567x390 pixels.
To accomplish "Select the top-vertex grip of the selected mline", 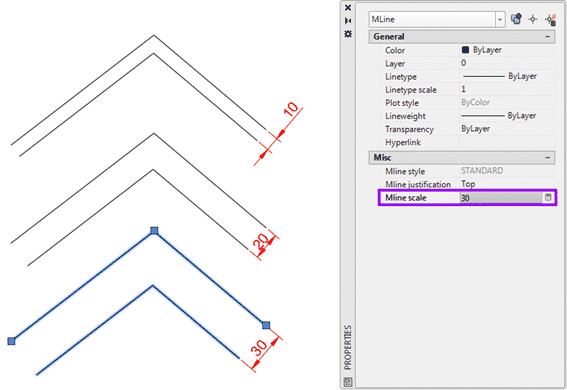I will point(154,231).
